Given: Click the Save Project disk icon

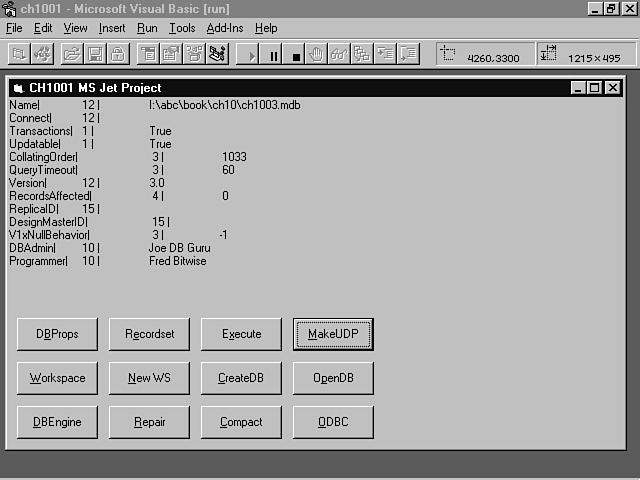Looking at the screenshot, I should (x=94, y=54).
